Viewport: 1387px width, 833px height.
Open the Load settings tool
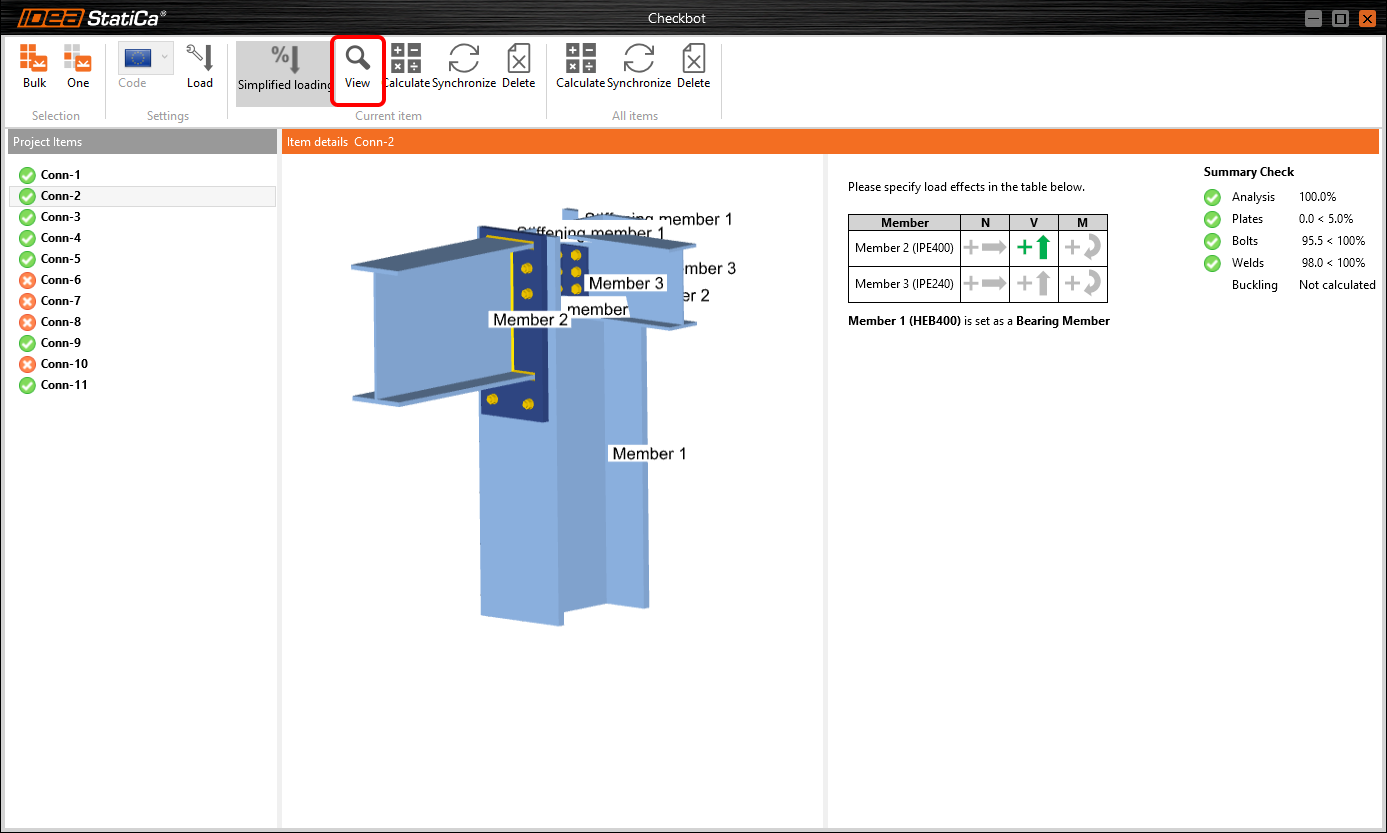[x=200, y=66]
